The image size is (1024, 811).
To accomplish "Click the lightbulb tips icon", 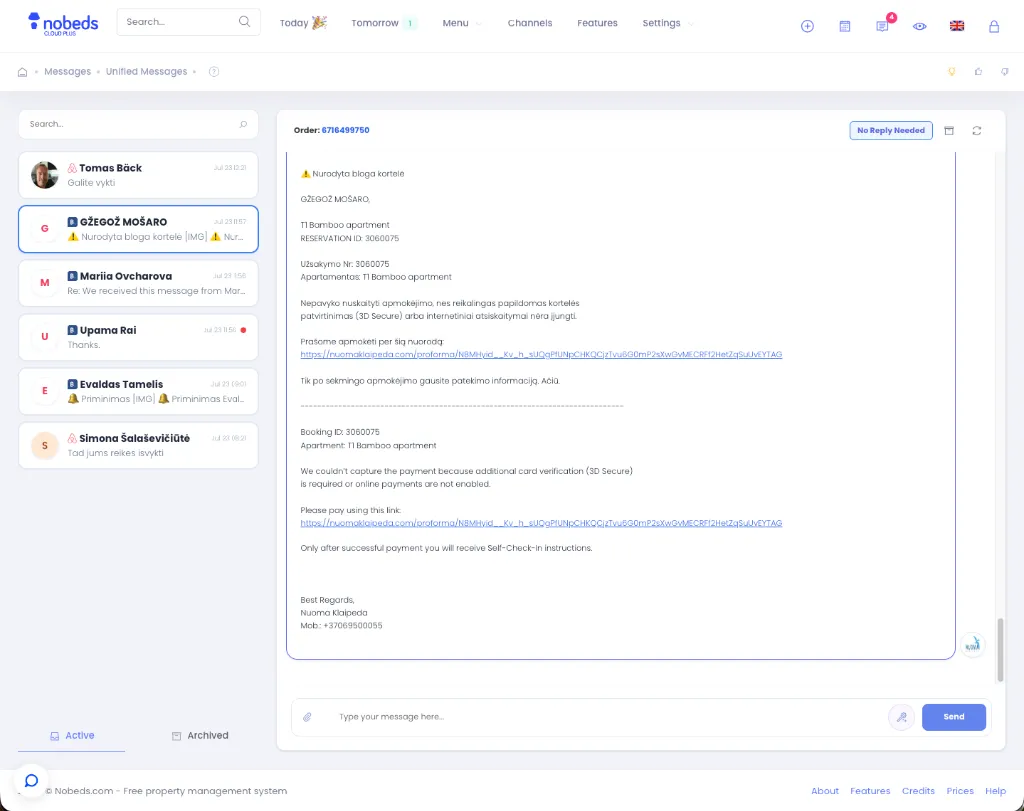I will point(952,72).
